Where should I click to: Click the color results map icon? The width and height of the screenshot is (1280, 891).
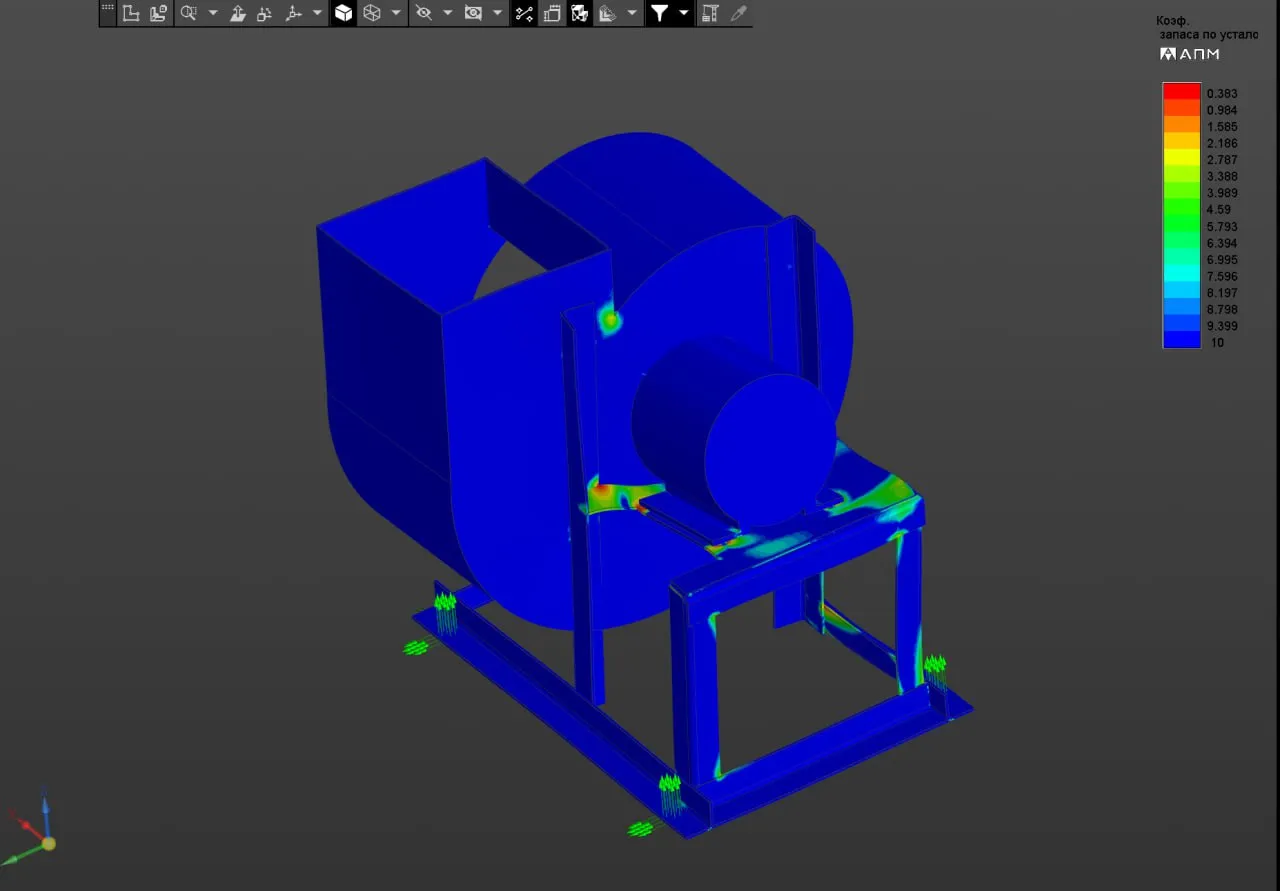tap(579, 13)
